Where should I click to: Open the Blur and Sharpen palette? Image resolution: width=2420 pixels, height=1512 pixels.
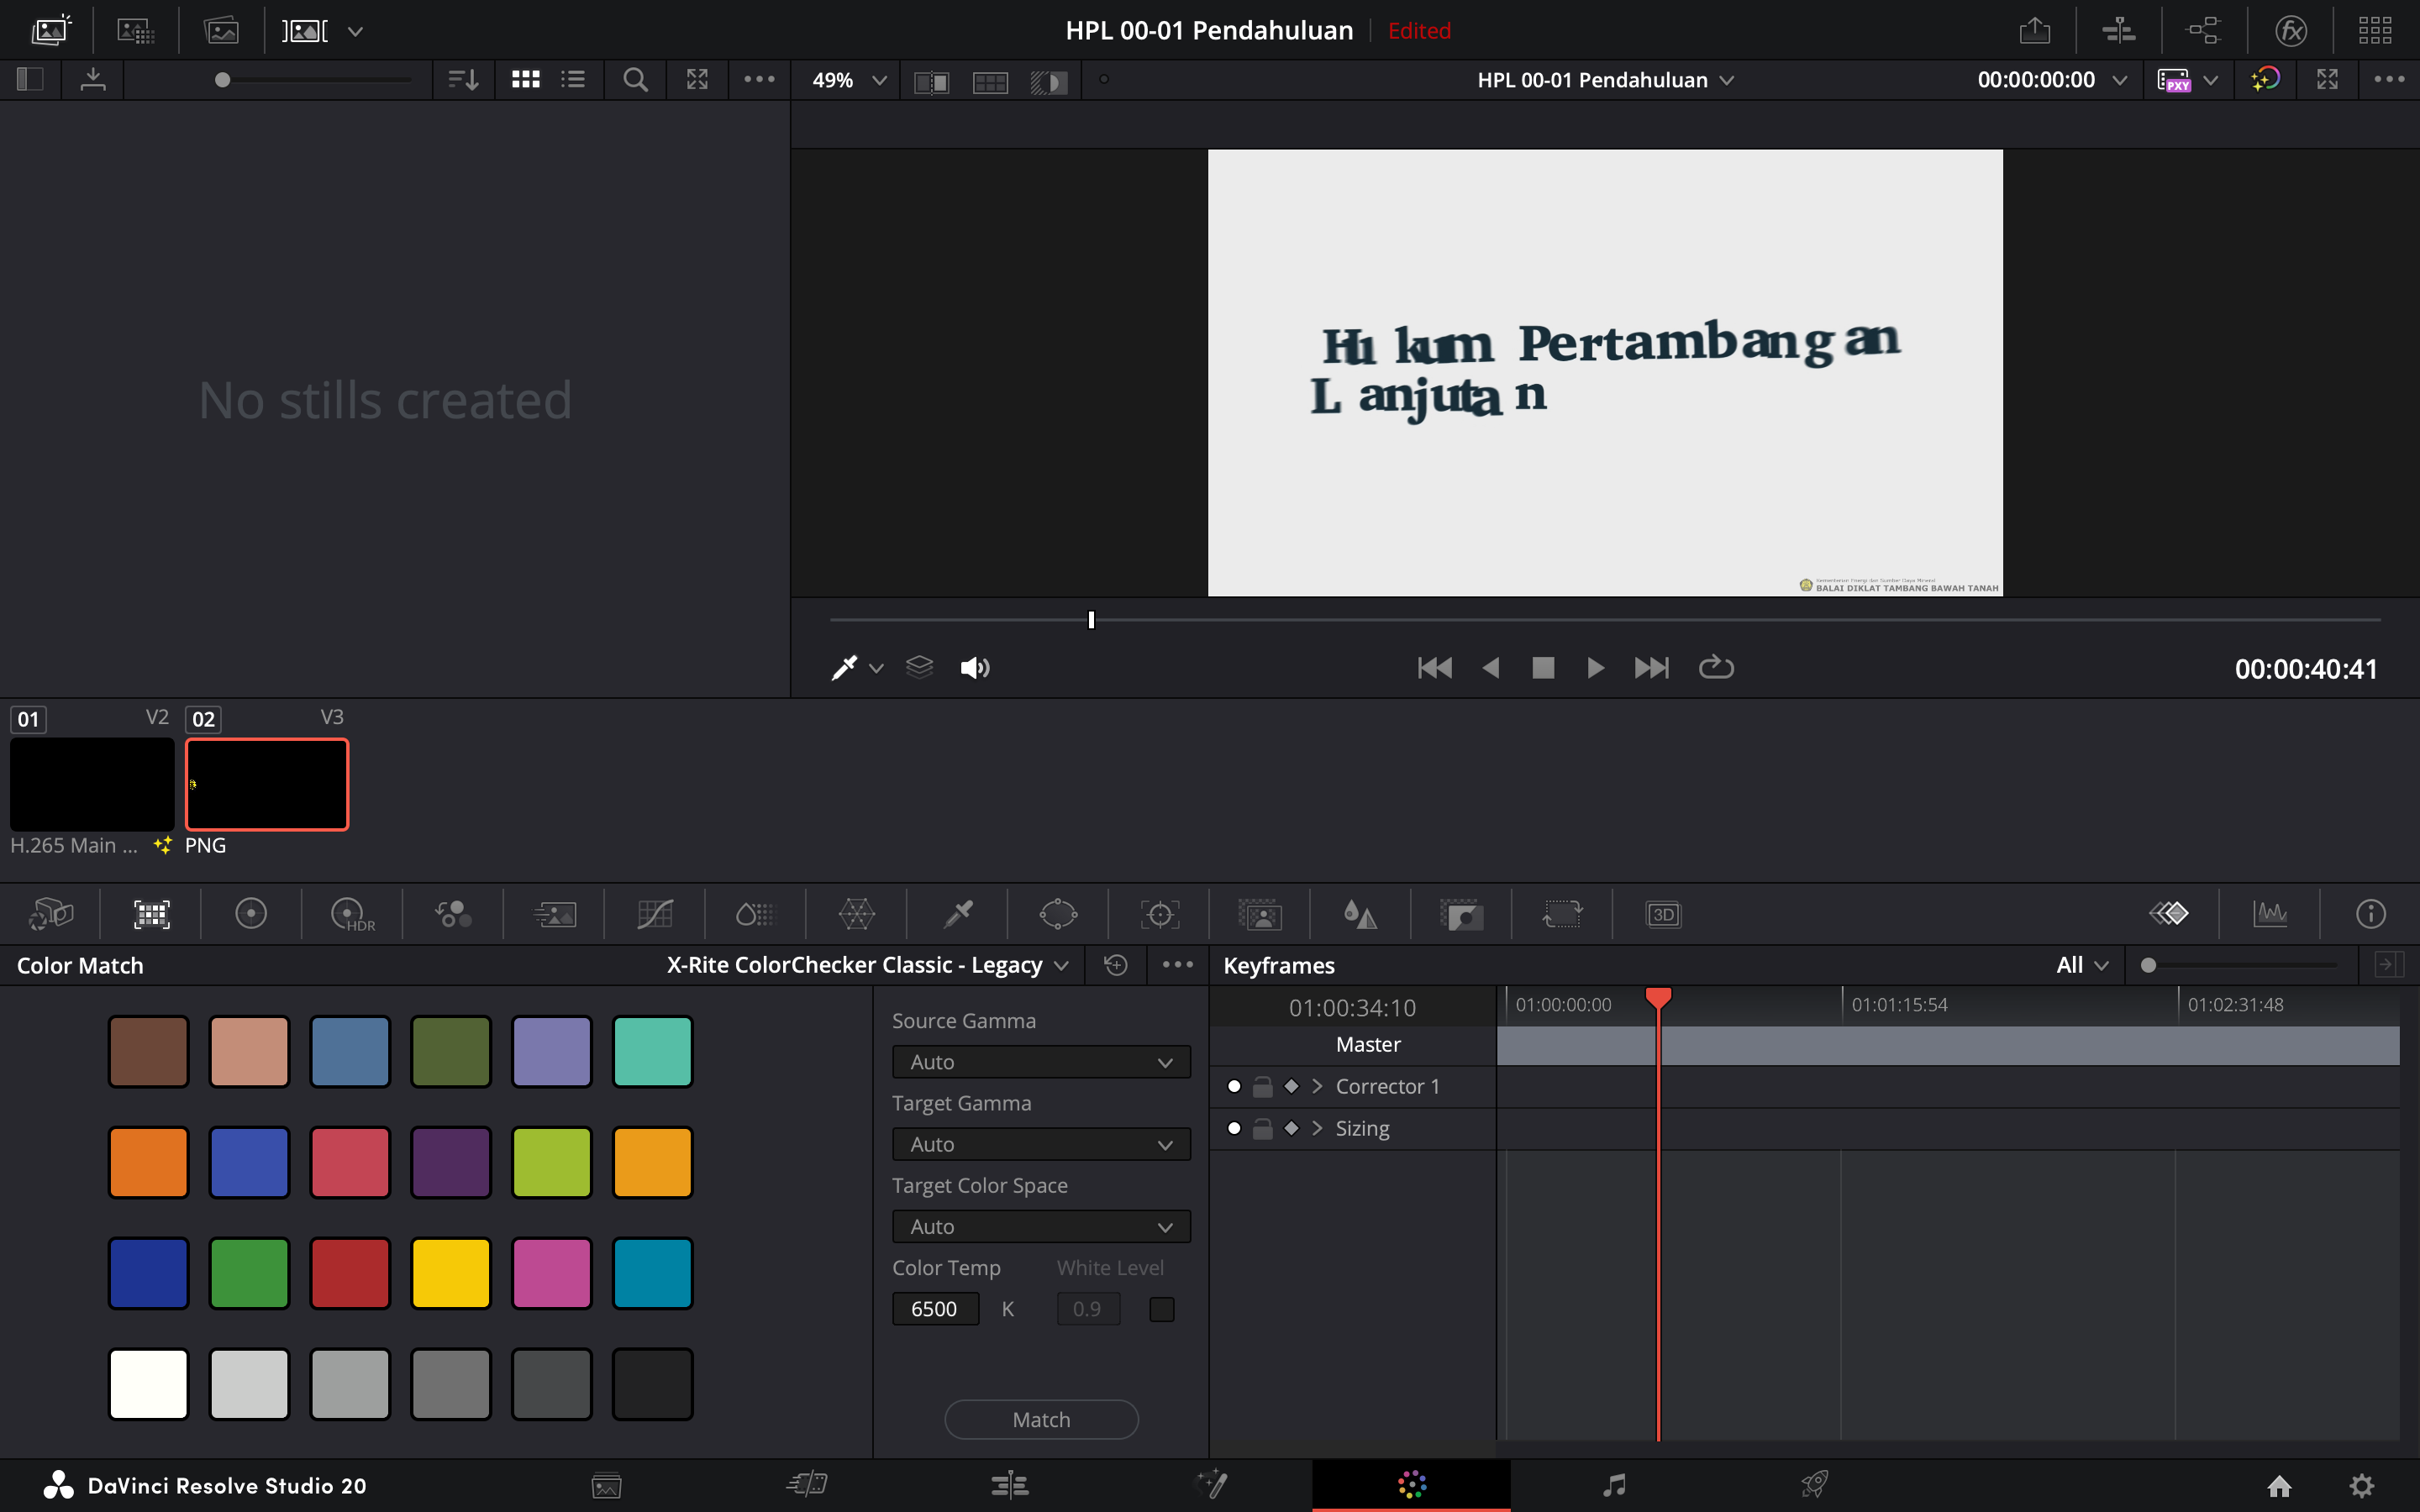coord(1359,914)
